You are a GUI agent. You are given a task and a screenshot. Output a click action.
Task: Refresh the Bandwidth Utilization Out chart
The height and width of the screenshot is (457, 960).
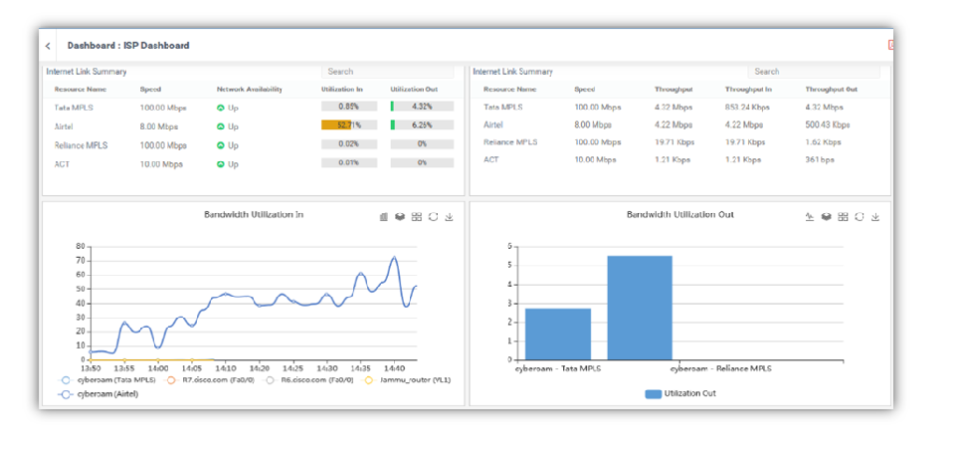pyautogui.click(x=859, y=217)
